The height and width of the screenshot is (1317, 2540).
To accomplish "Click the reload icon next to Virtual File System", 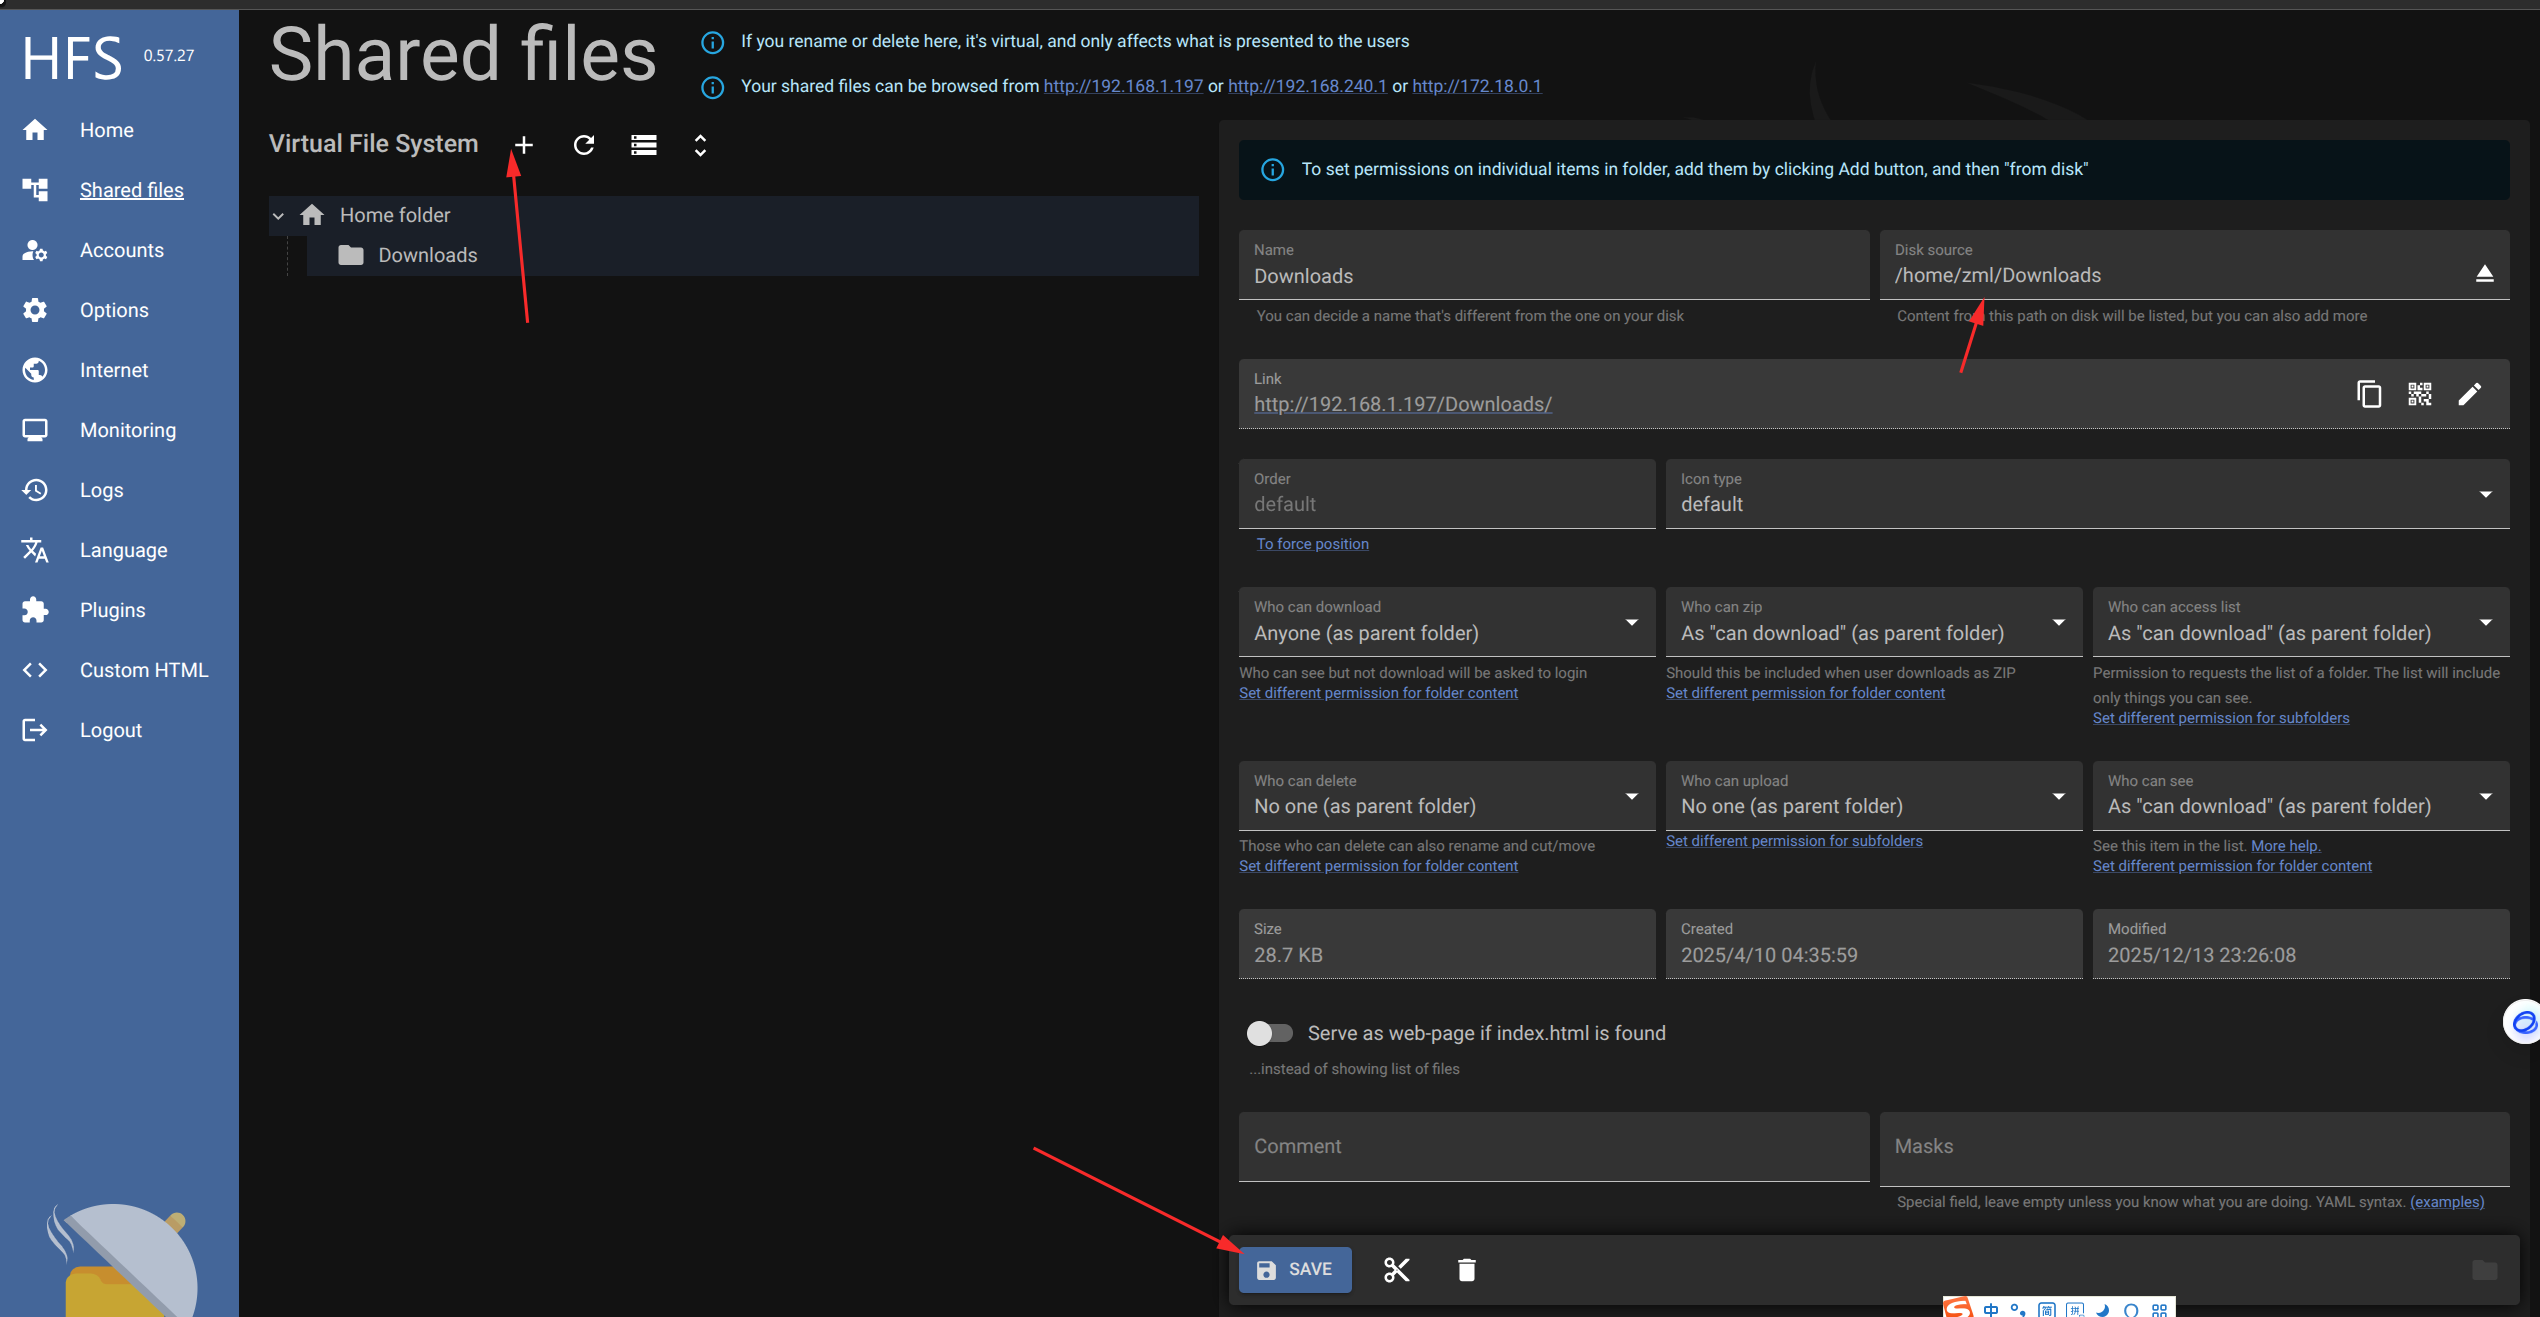I will pos(584,146).
